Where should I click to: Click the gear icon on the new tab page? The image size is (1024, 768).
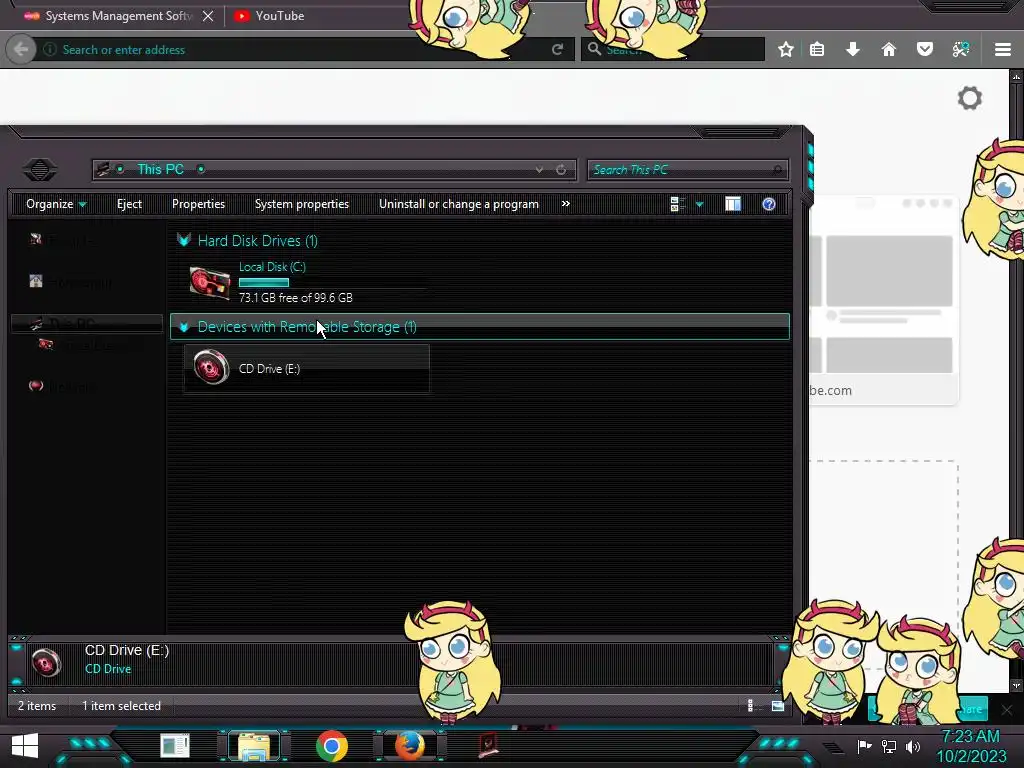point(970,99)
